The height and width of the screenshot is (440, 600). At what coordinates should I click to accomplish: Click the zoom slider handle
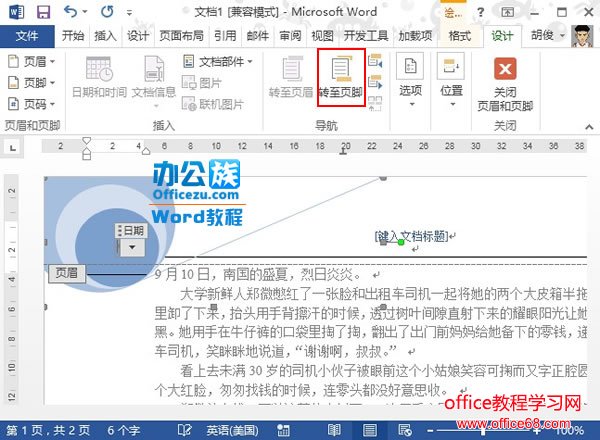(483, 431)
